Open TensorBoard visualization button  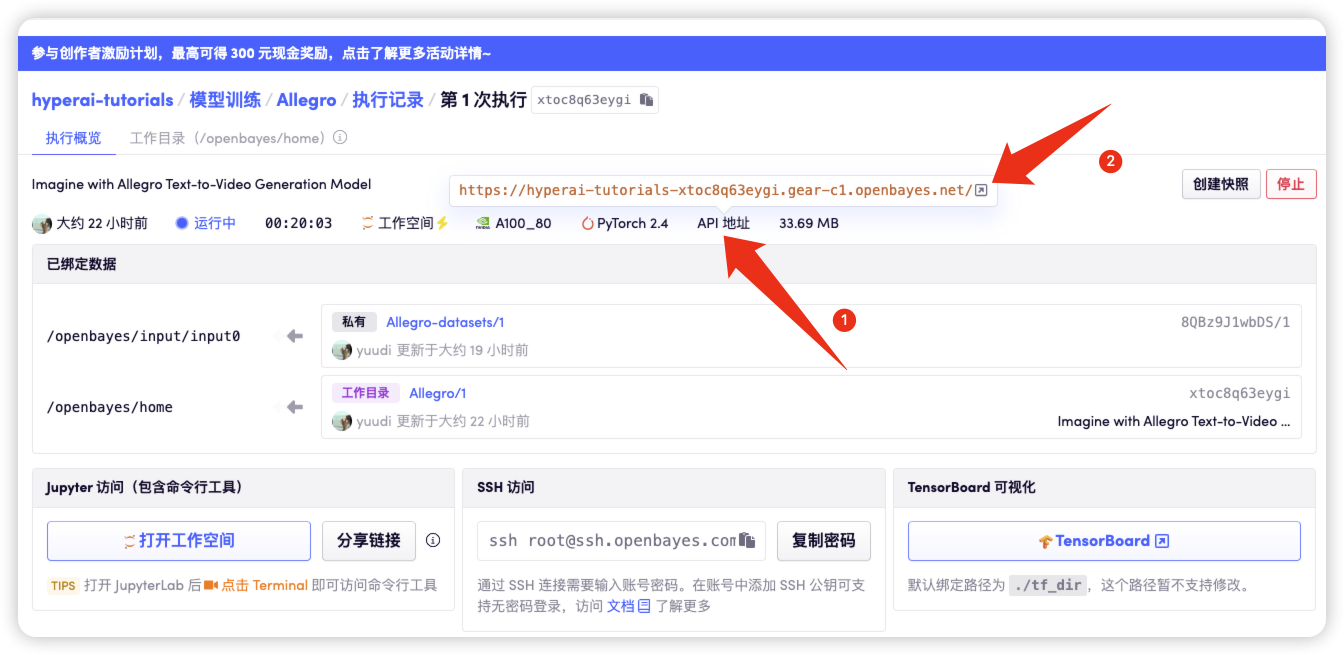pos(1103,541)
